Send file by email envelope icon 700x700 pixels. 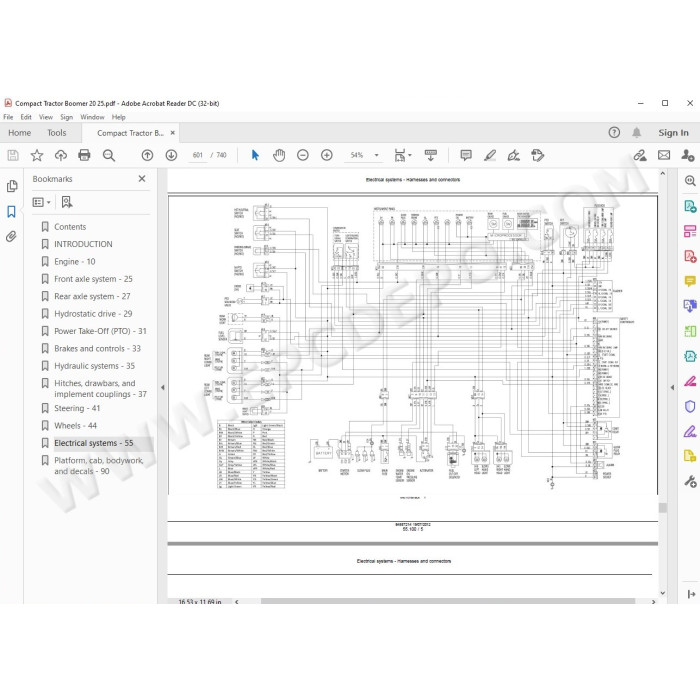tap(664, 155)
